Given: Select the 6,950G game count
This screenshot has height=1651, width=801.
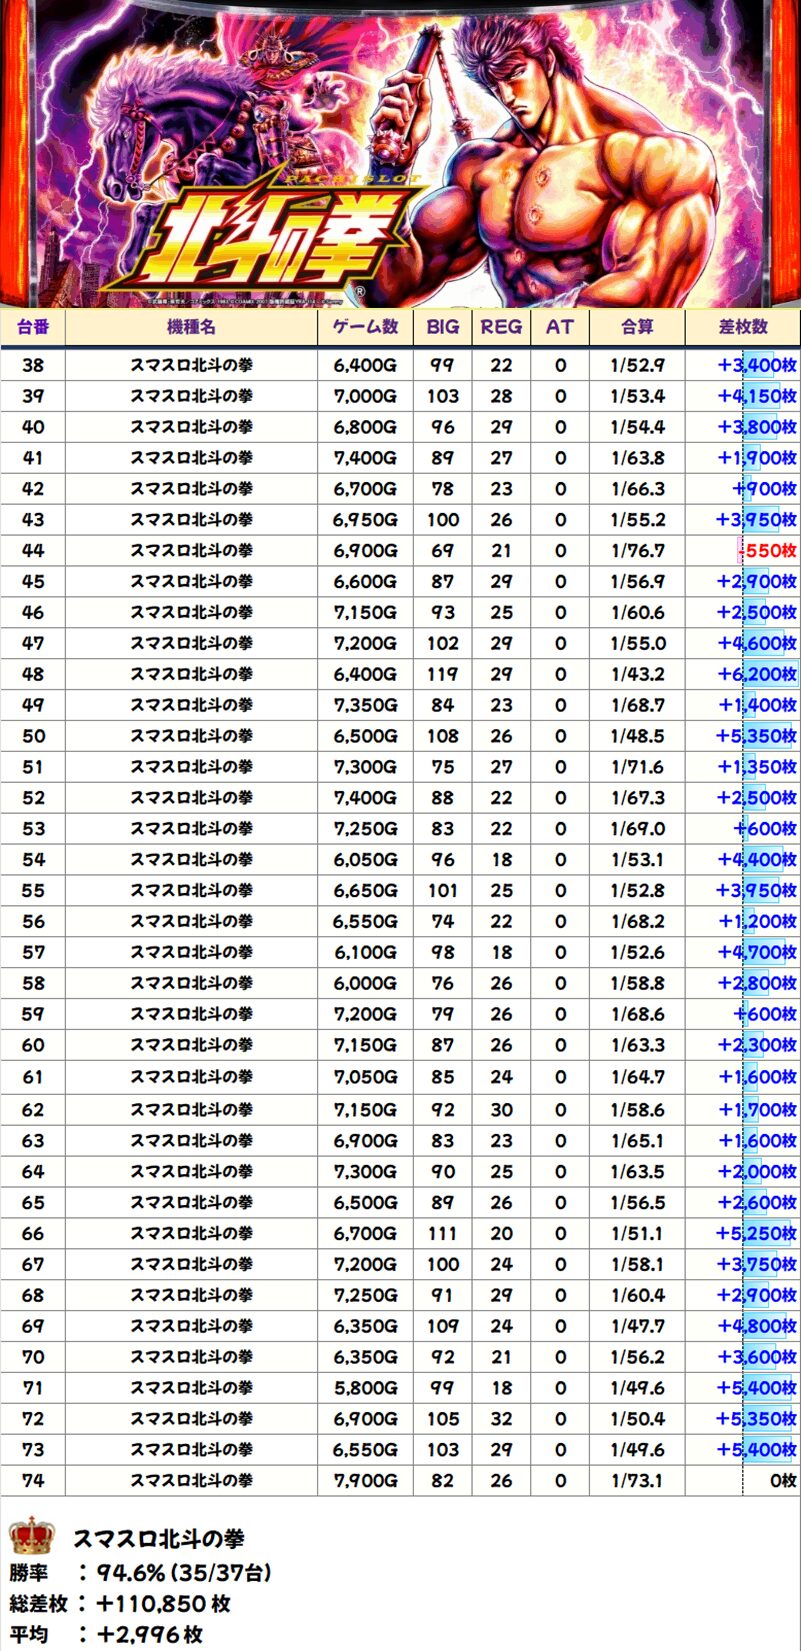Looking at the screenshot, I should coord(365,520).
